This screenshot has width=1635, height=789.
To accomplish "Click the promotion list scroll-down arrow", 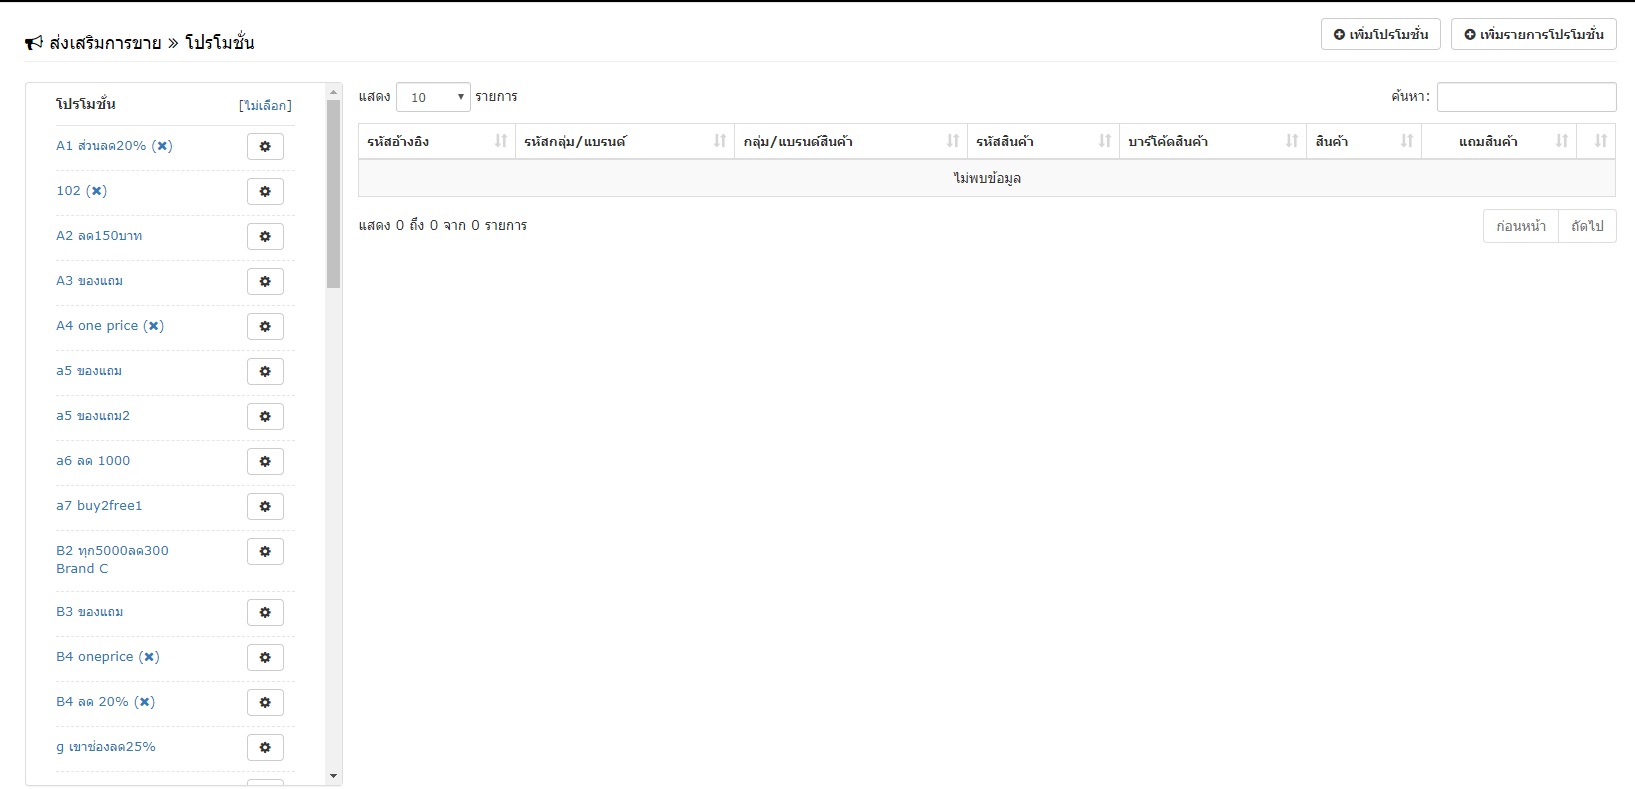I will (334, 777).
